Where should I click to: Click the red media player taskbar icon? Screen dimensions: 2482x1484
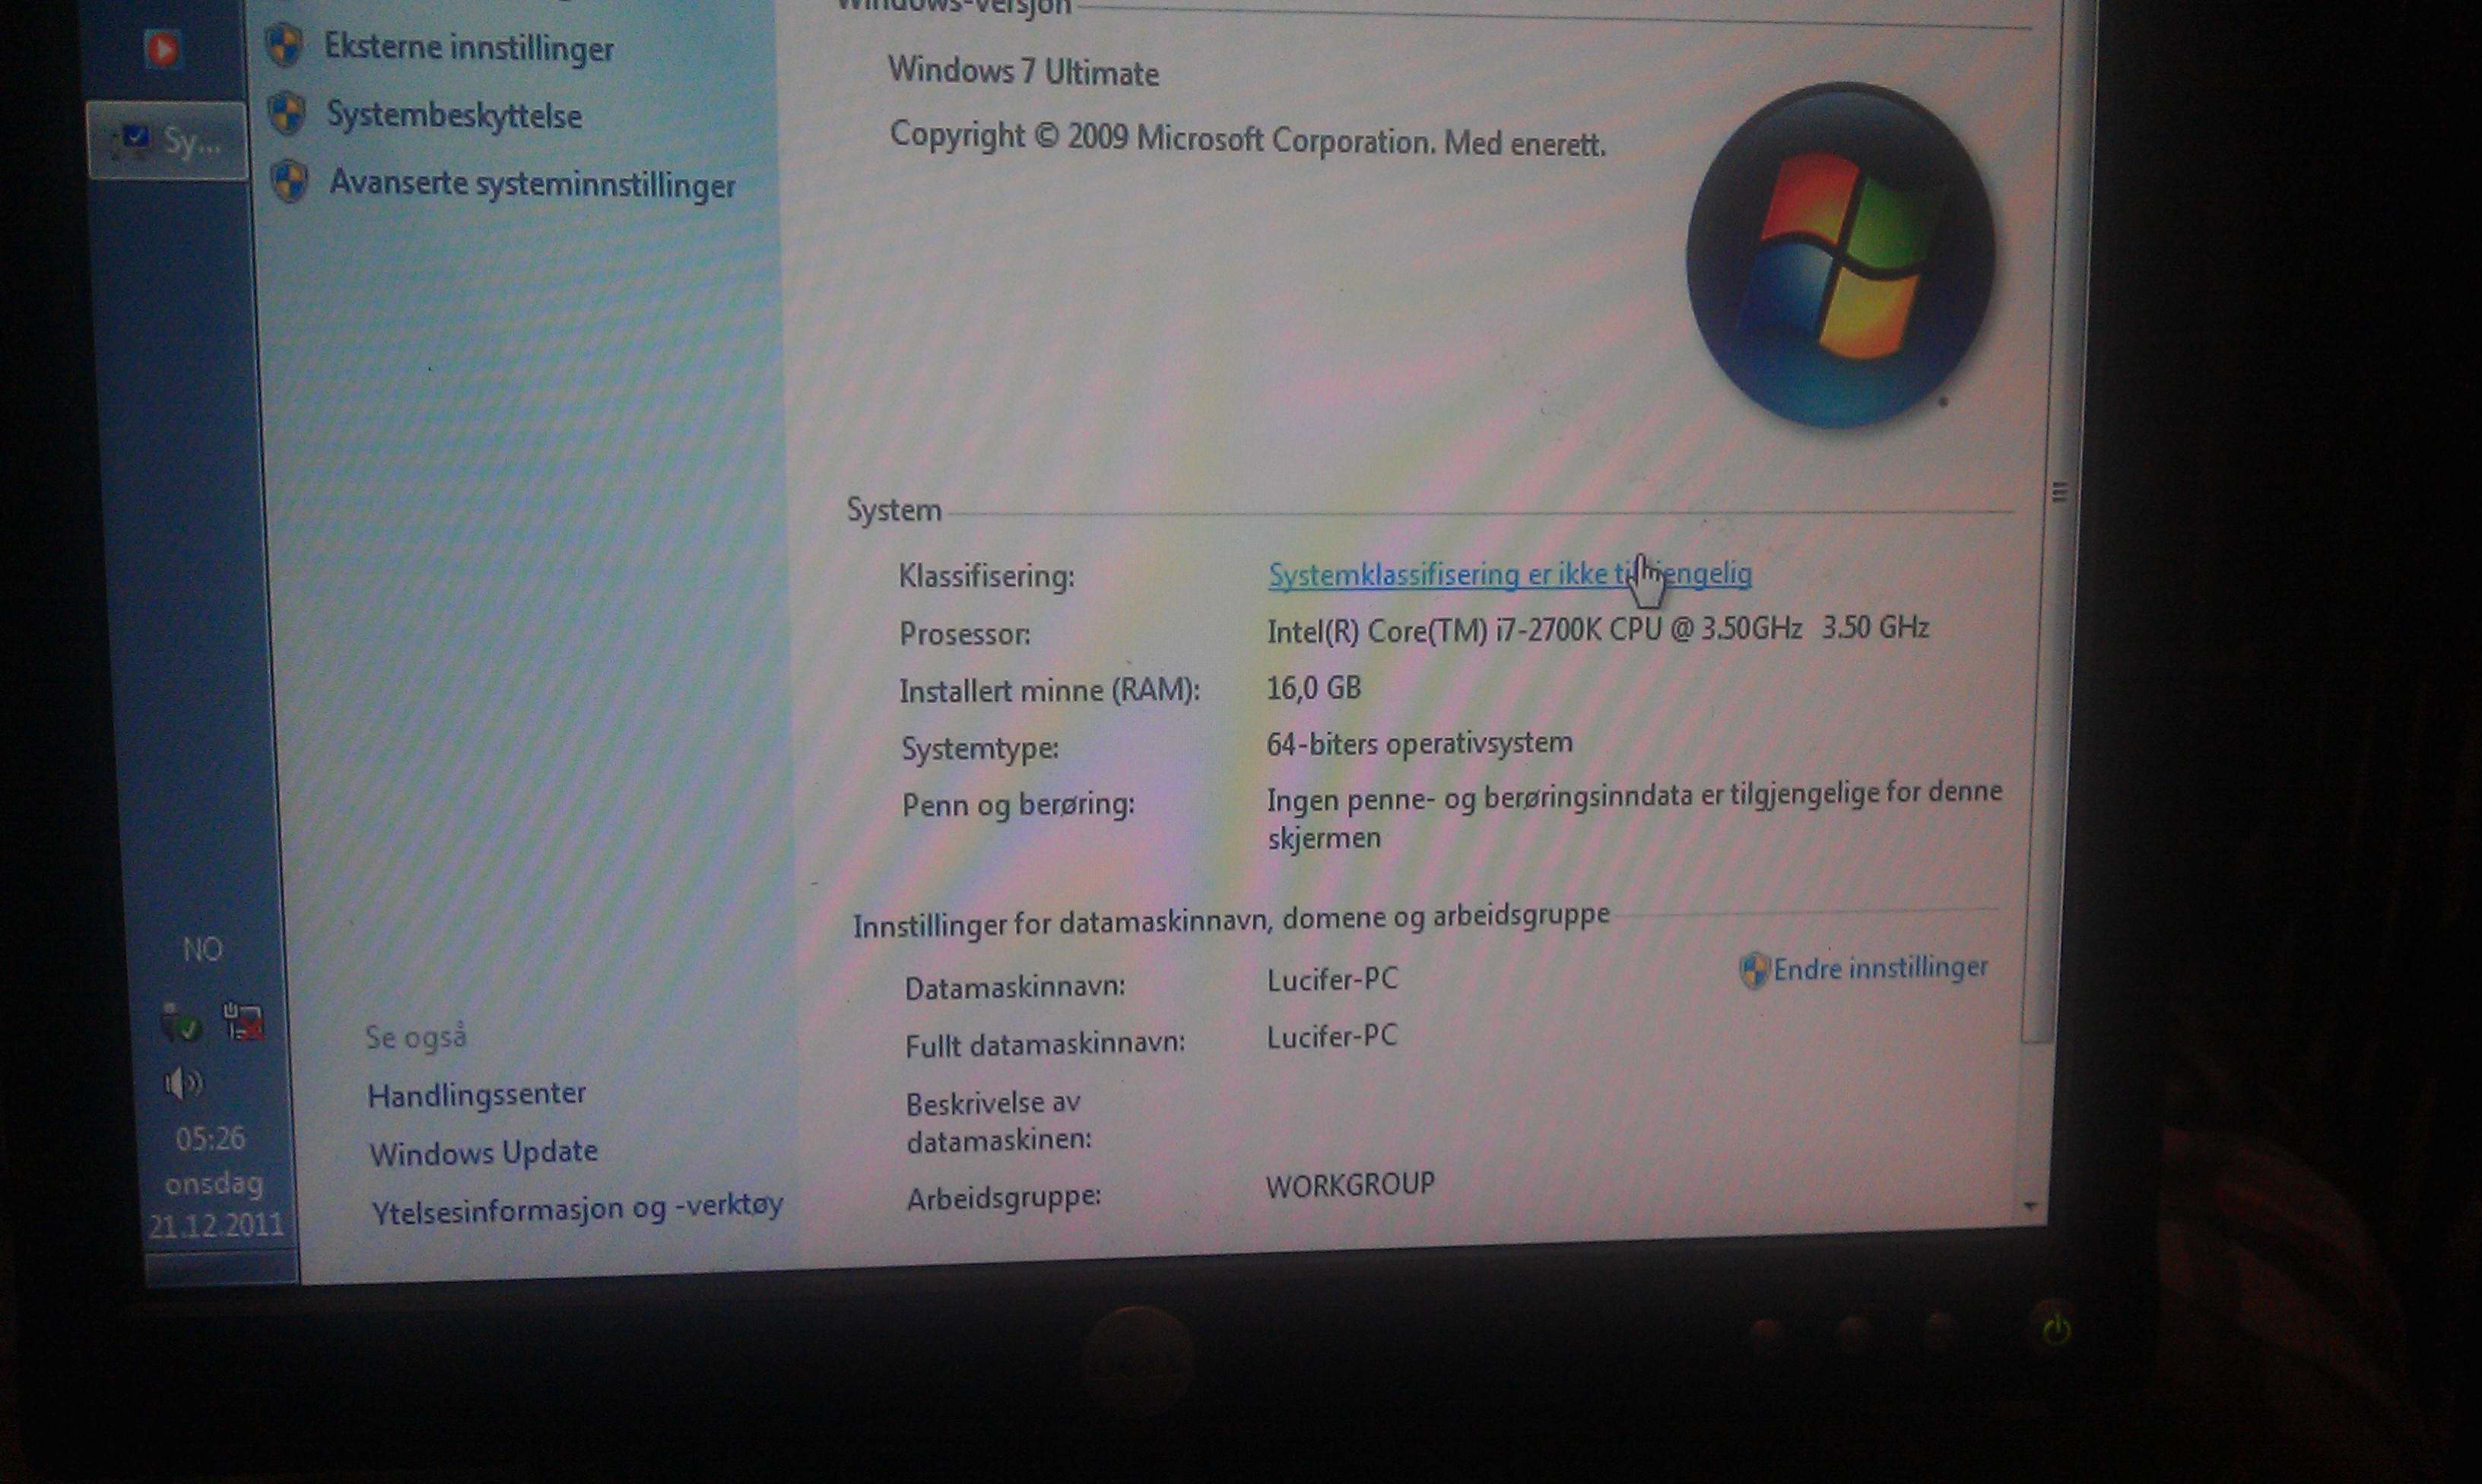(x=162, y=48)
